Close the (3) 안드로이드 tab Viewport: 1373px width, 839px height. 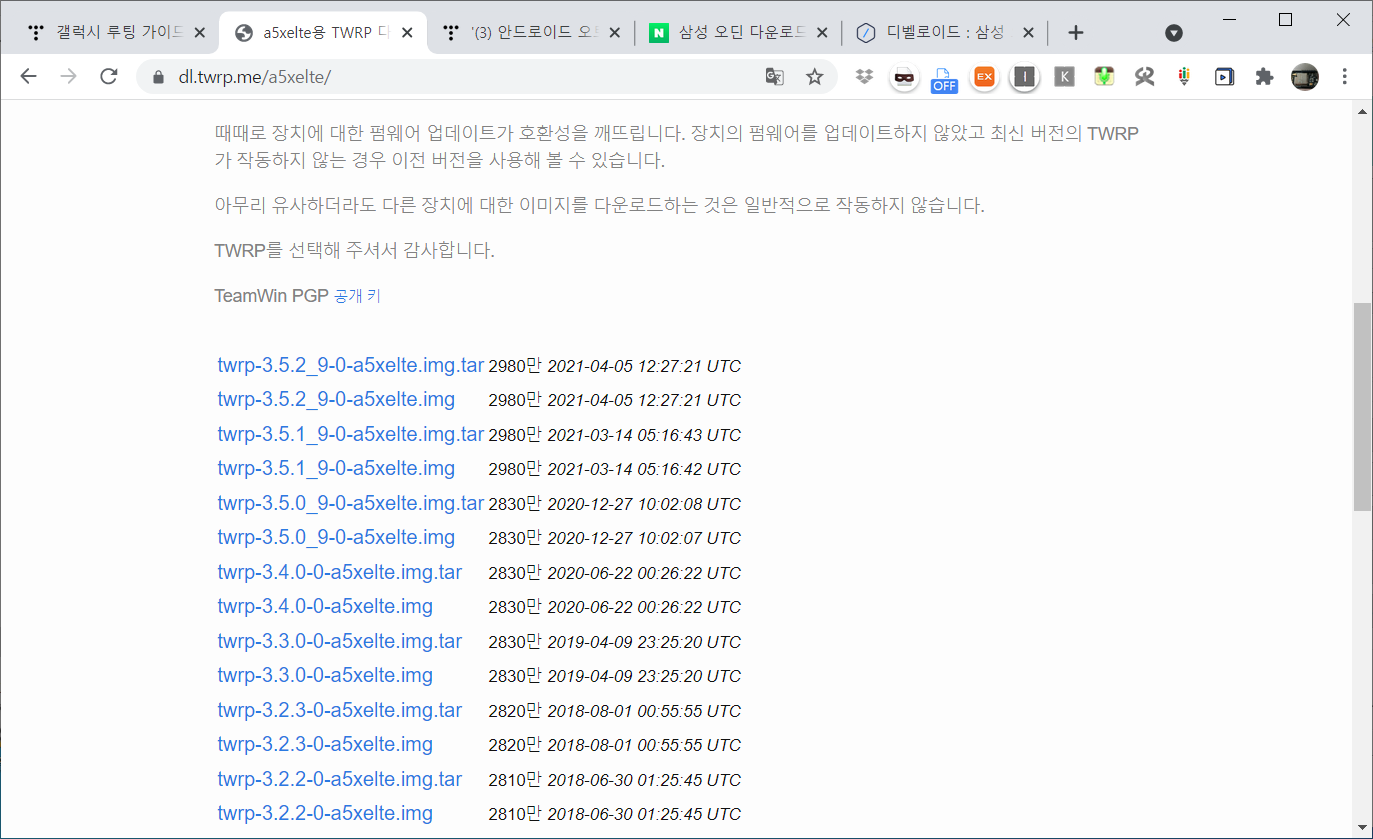(615, 33)
